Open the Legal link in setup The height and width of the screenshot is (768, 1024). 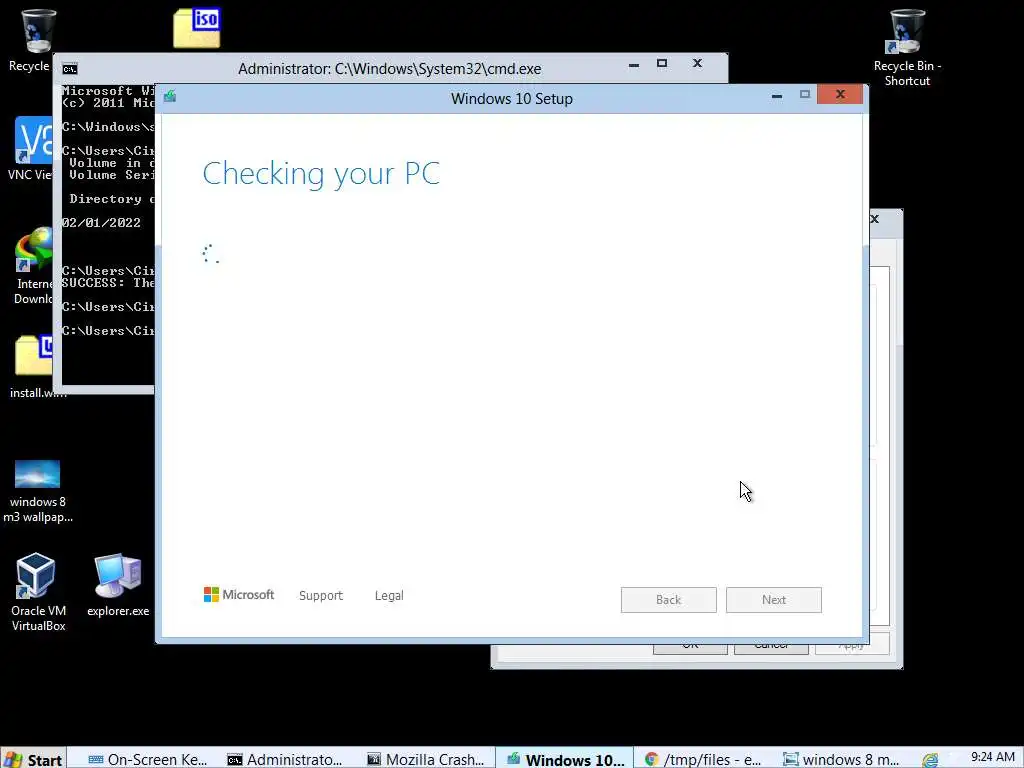point(389,596)
